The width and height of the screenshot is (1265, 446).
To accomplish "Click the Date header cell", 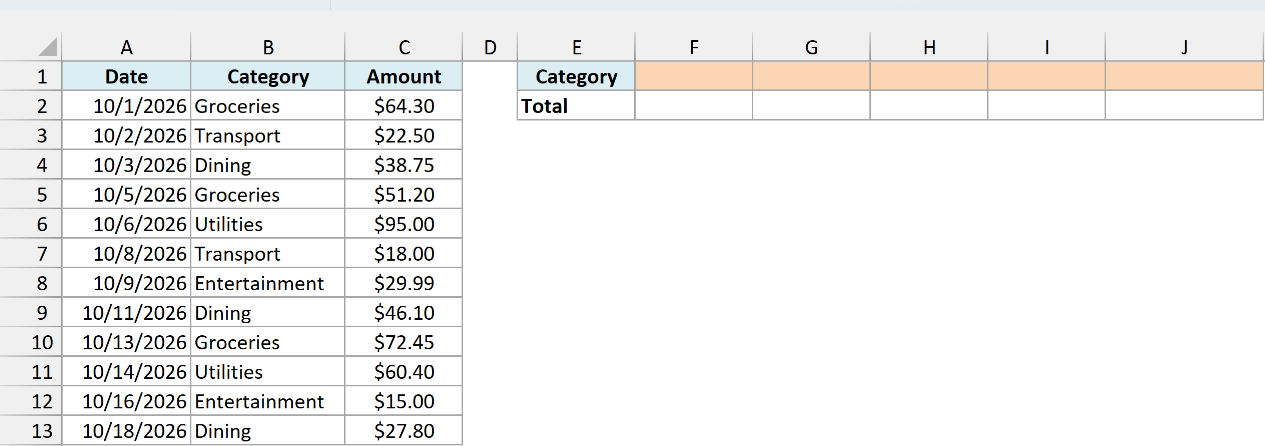I will (126, 76).
